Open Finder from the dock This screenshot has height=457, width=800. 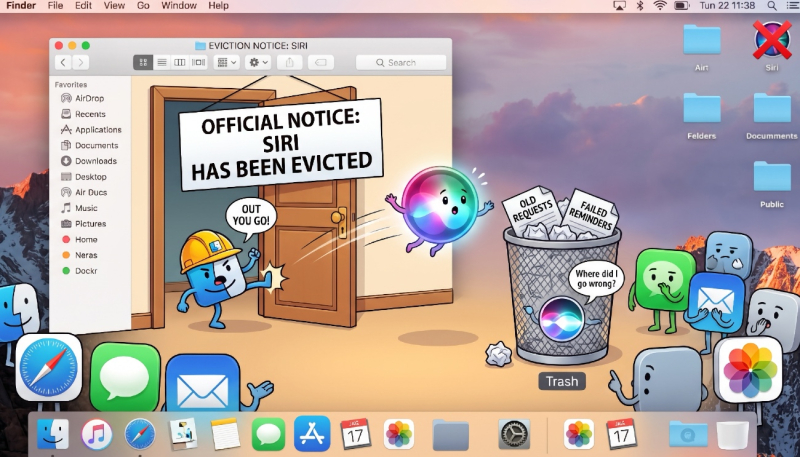[53, 434]
